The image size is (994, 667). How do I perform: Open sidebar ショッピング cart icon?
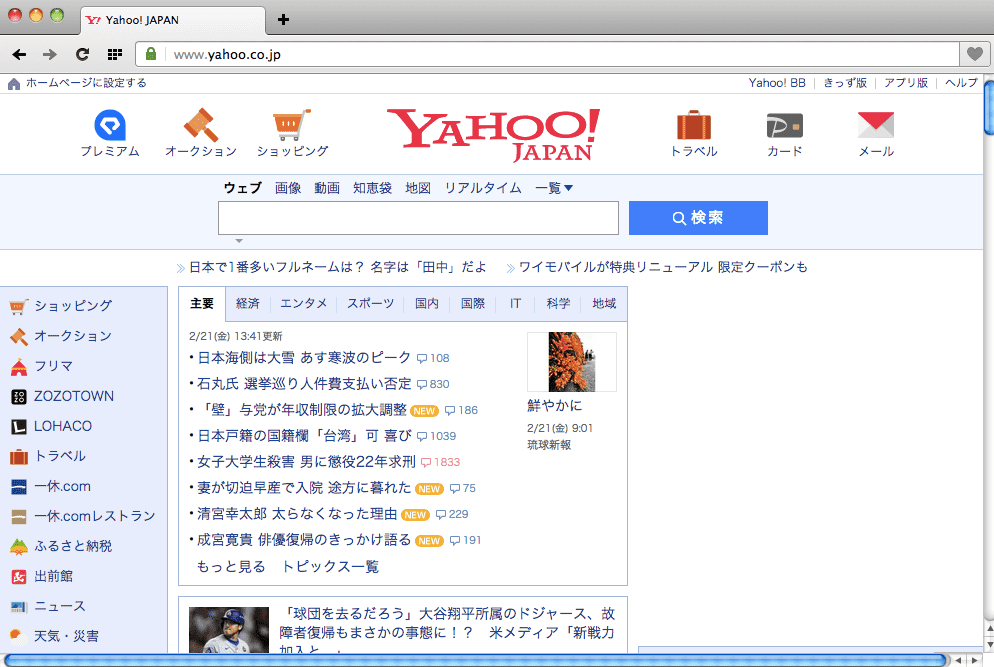click(x=19, y=307)
